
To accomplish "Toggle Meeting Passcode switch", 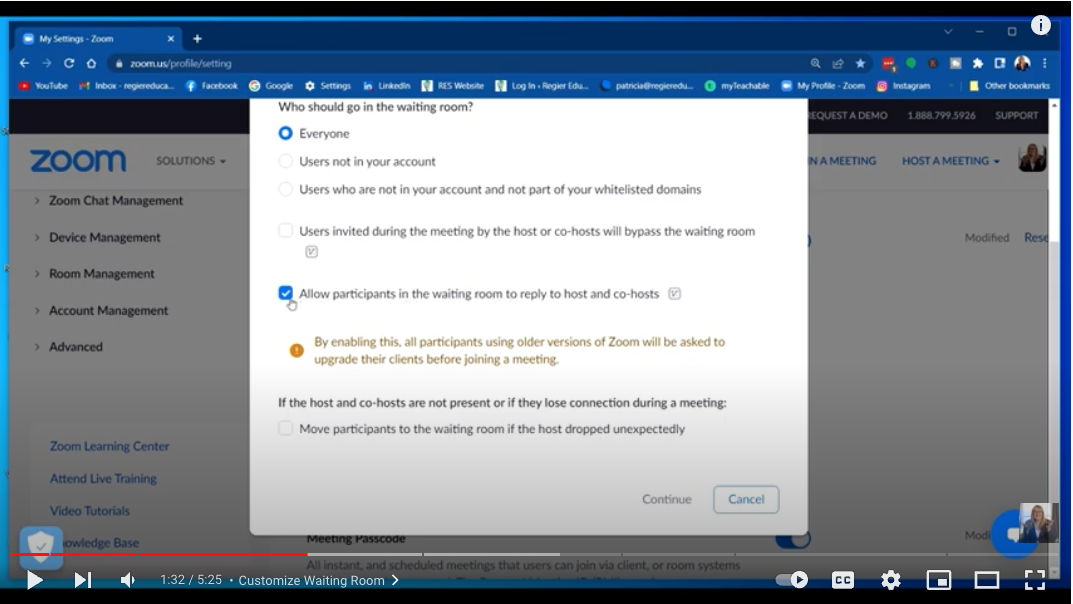I will 794,539.
